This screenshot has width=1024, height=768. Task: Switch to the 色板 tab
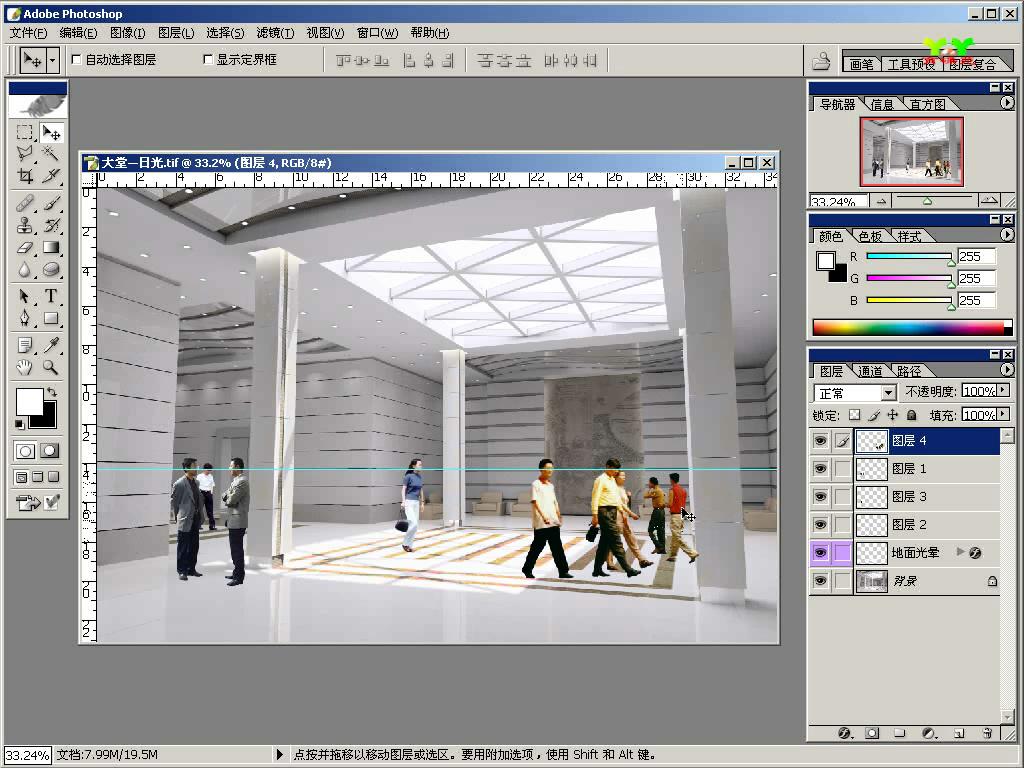click(869, 236)
